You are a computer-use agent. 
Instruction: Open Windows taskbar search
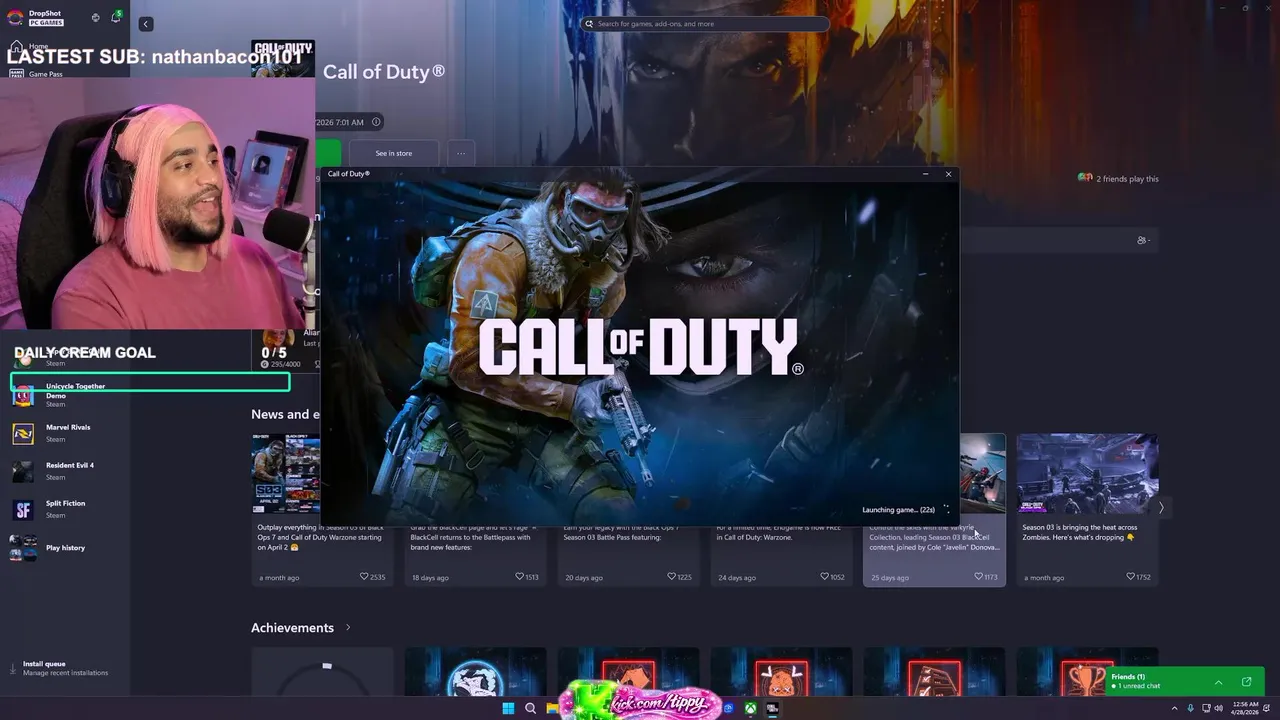click(530, 708)
